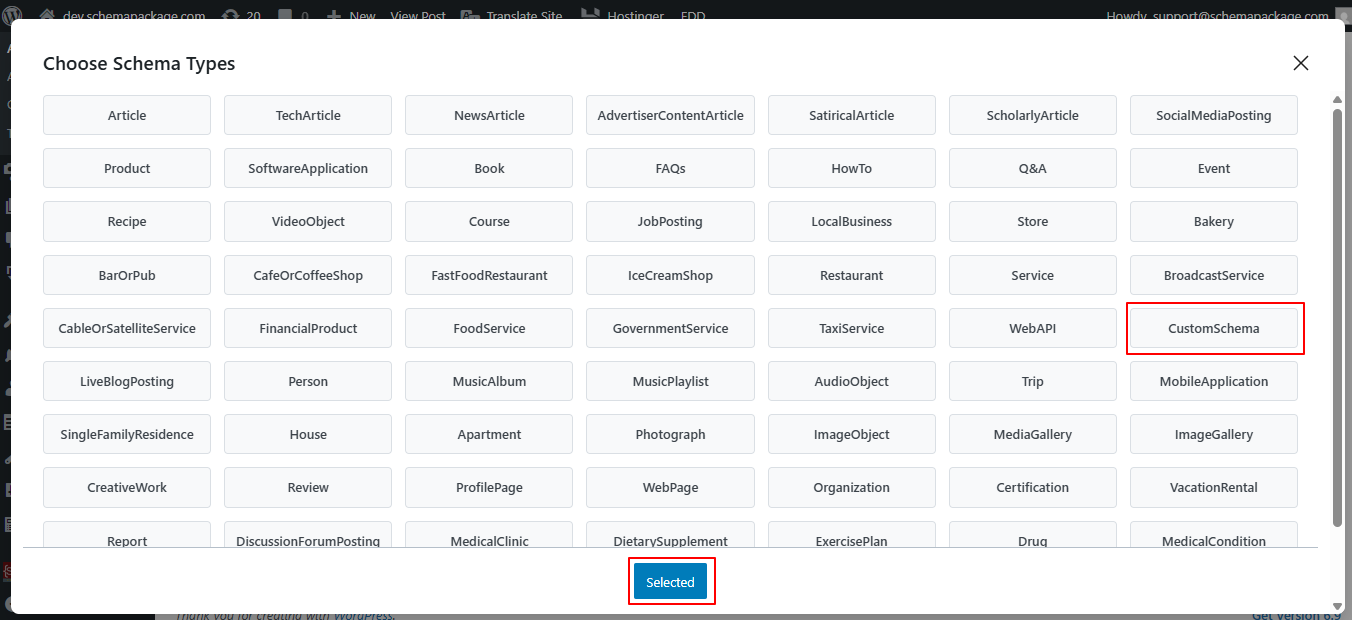
Task: Select the FAQs schema type
Action: coord(670,168)
